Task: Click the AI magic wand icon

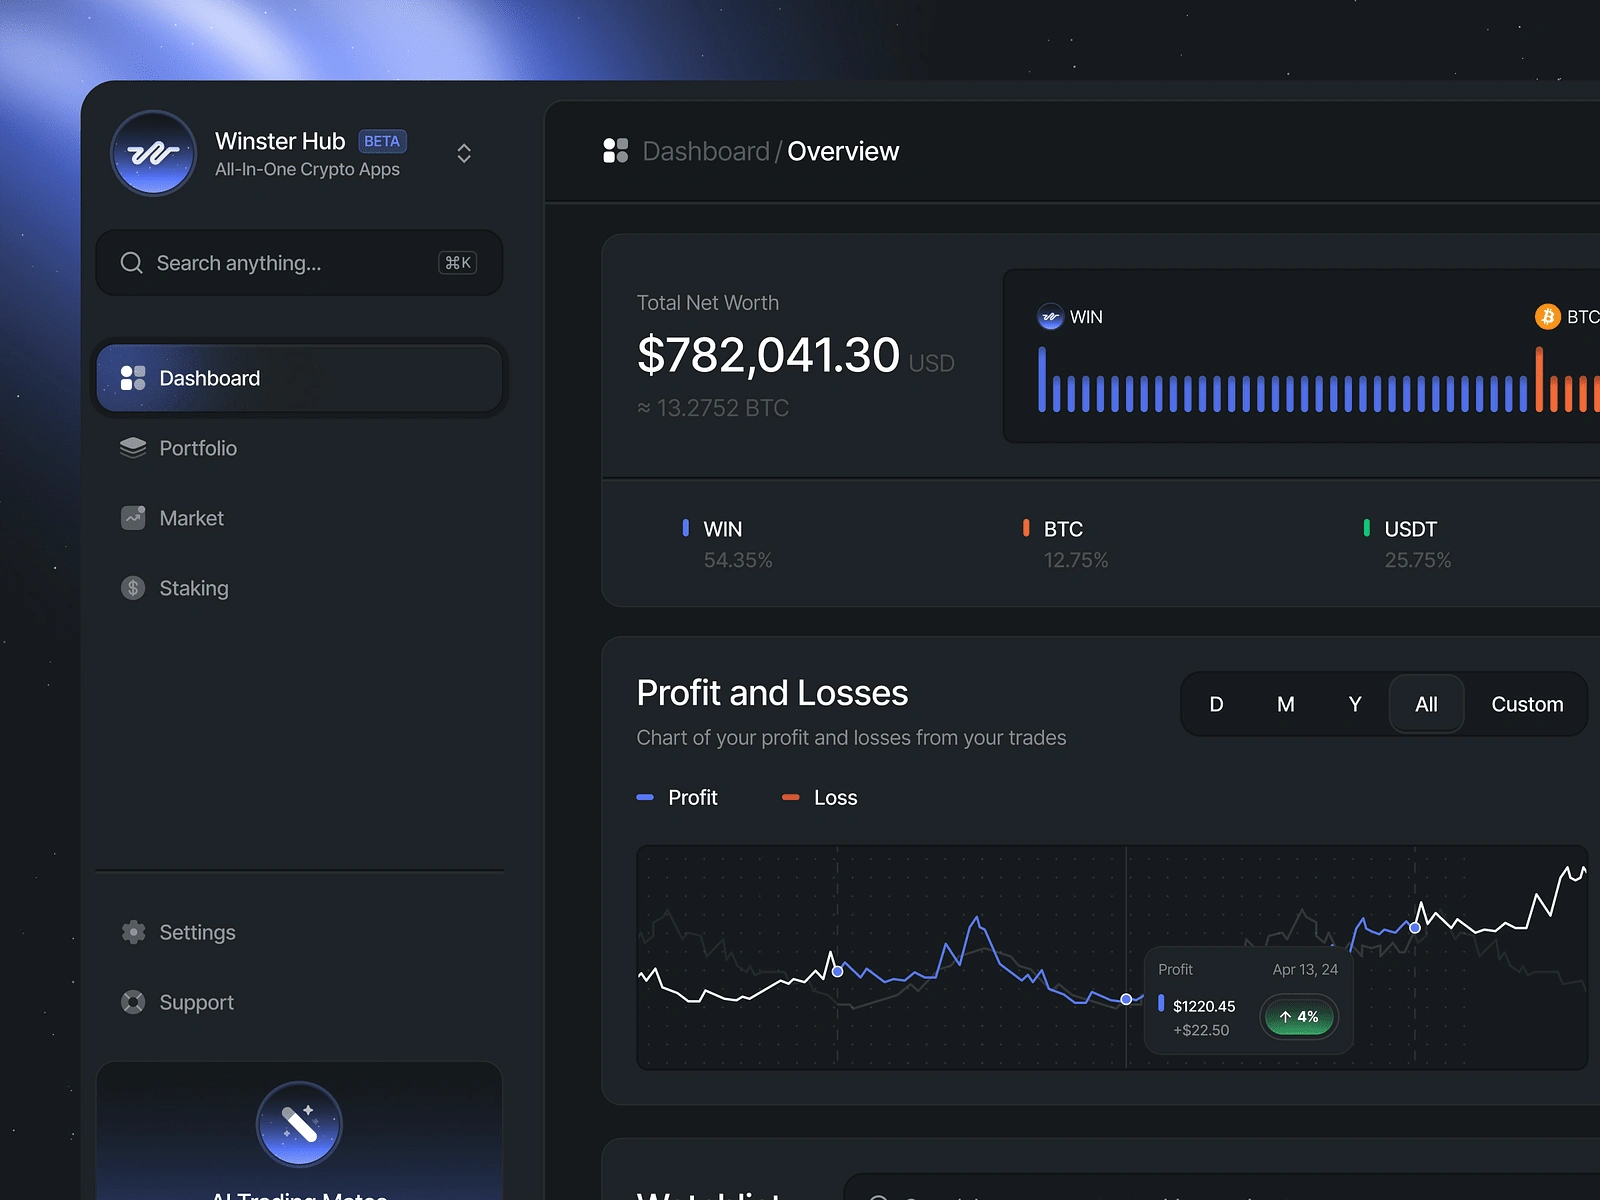Action: coord(299,1124)
